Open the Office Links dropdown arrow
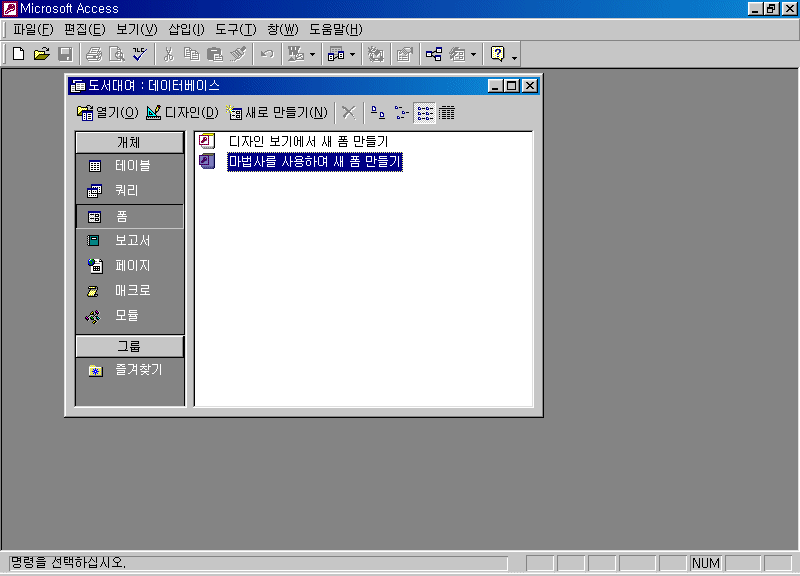 tap(312, 54)
